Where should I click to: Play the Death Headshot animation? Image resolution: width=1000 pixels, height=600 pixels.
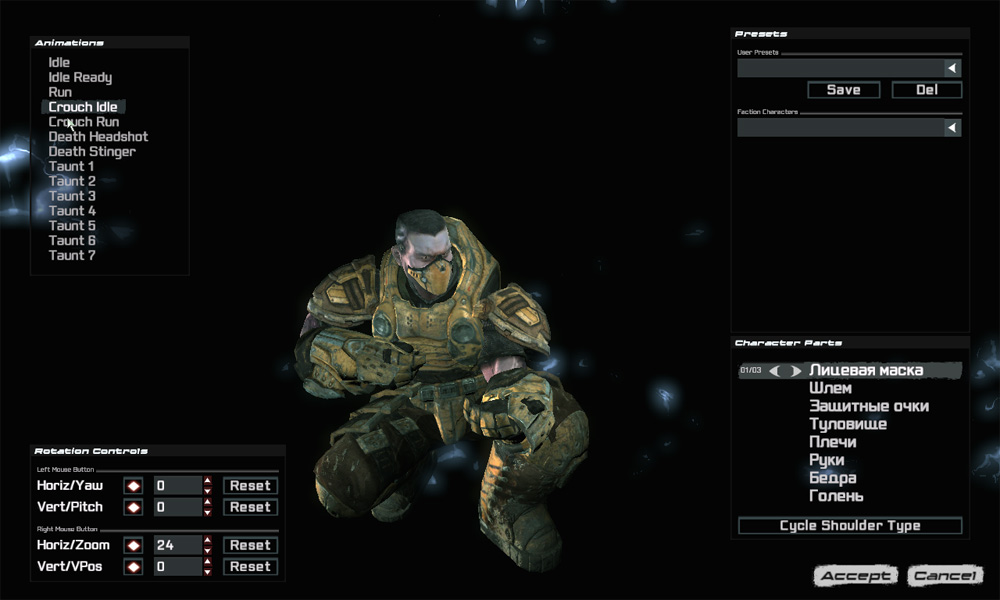[98, 136]
